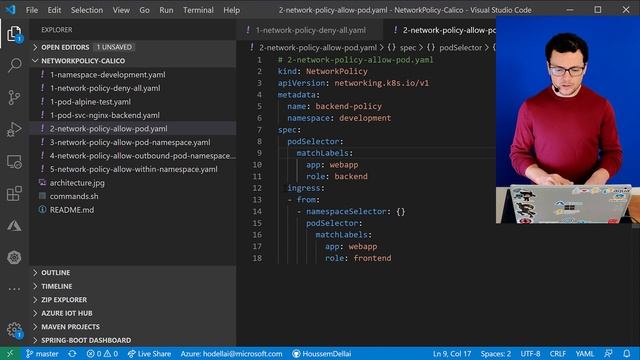Viewport: 640px width, 360px height.
Task: Open 5-network-policy-allow-within-namespace.yaml file
Action: coord(133,169)
